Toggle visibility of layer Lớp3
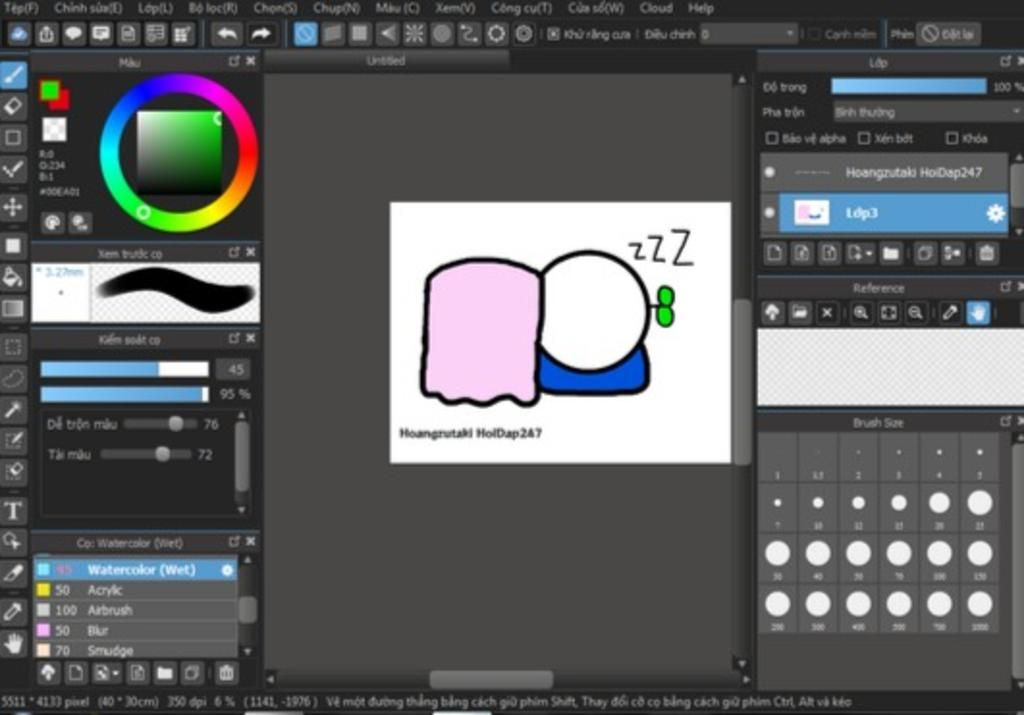This screenshot has width=1024, height=715. pos(770,213)
